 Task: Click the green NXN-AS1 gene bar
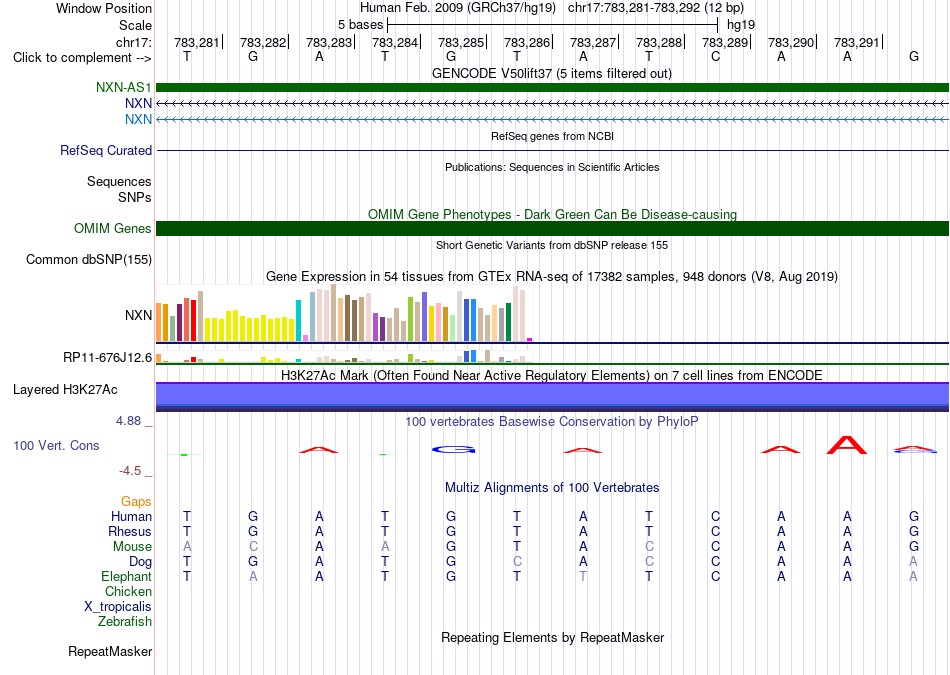[552, 87]
